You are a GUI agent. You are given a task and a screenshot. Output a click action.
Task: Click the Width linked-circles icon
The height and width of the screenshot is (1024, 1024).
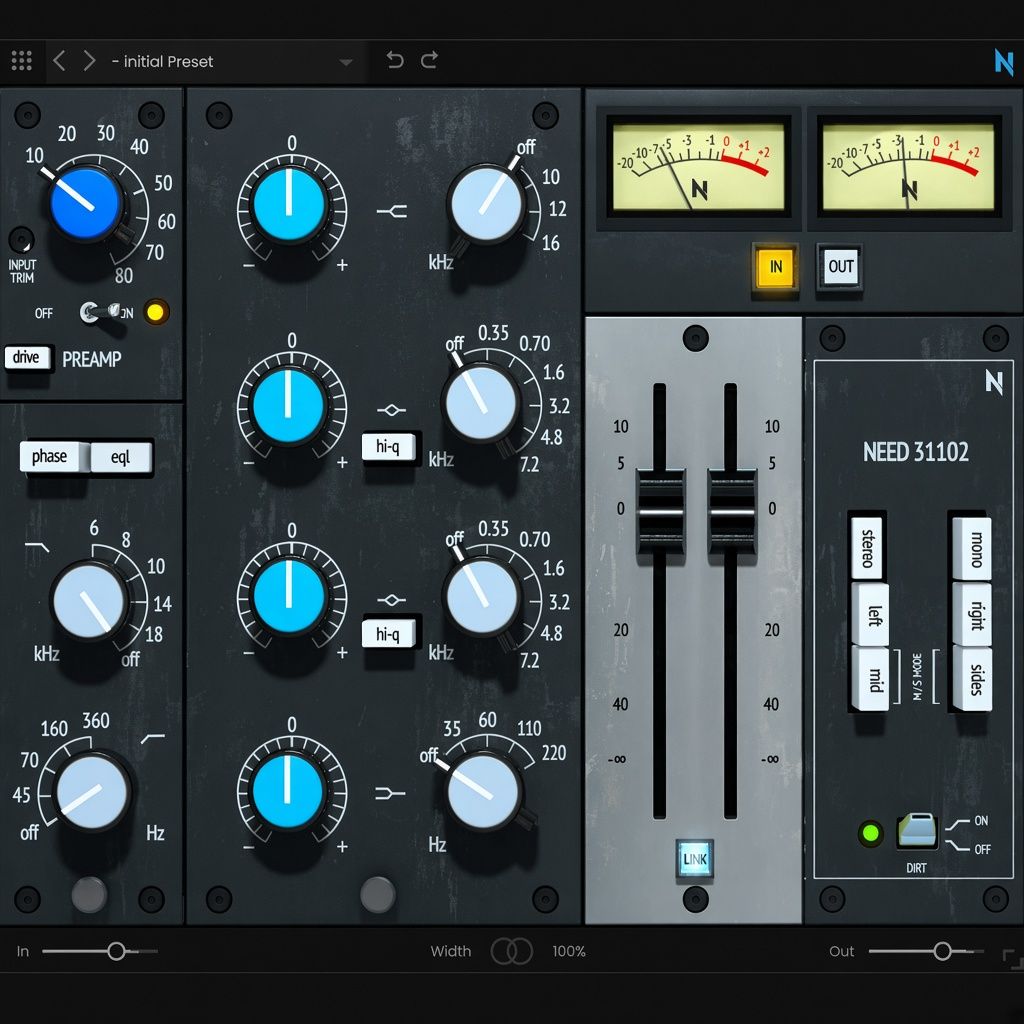click(x=511, y=951)
